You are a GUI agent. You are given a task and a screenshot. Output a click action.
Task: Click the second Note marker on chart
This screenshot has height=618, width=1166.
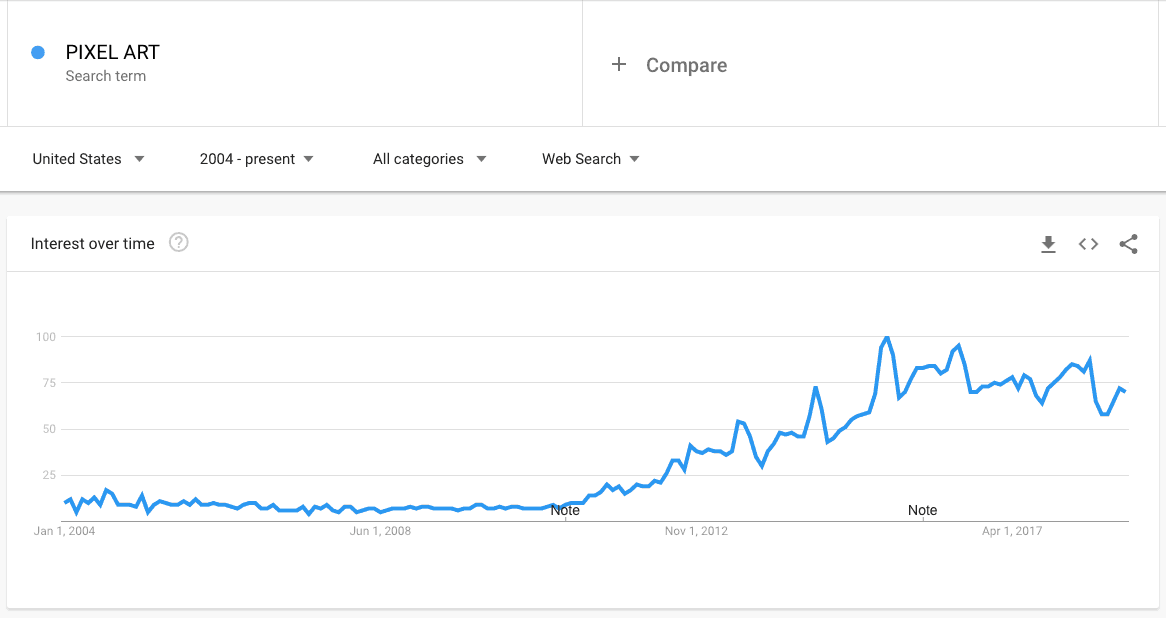[922, 510]
